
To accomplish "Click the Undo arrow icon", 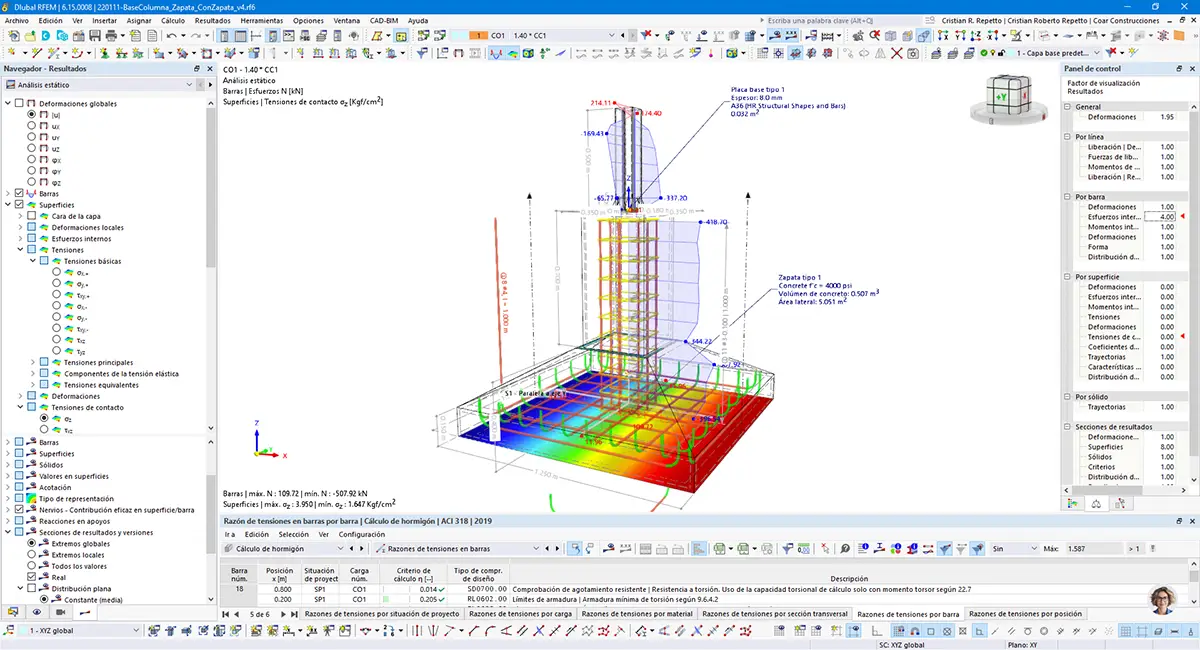I will tap(172, 36).
